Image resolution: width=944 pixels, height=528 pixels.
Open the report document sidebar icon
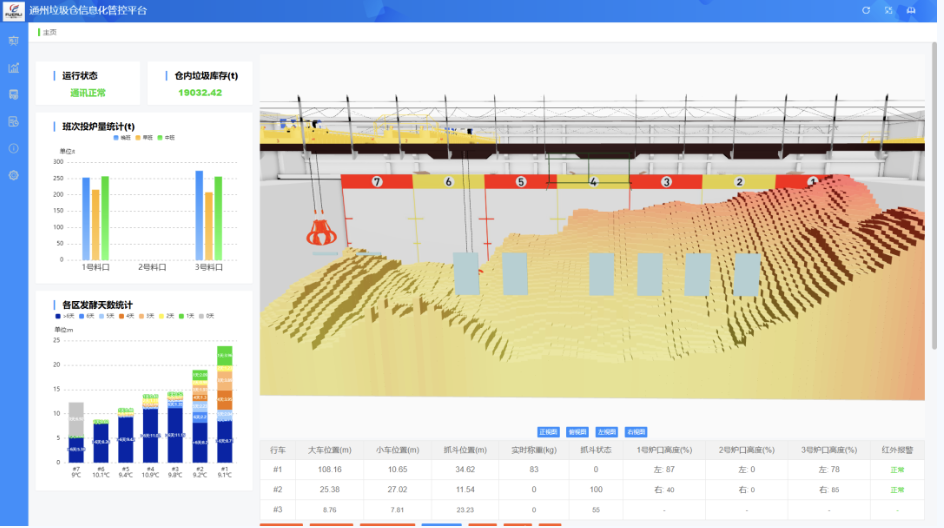(14, 122)
